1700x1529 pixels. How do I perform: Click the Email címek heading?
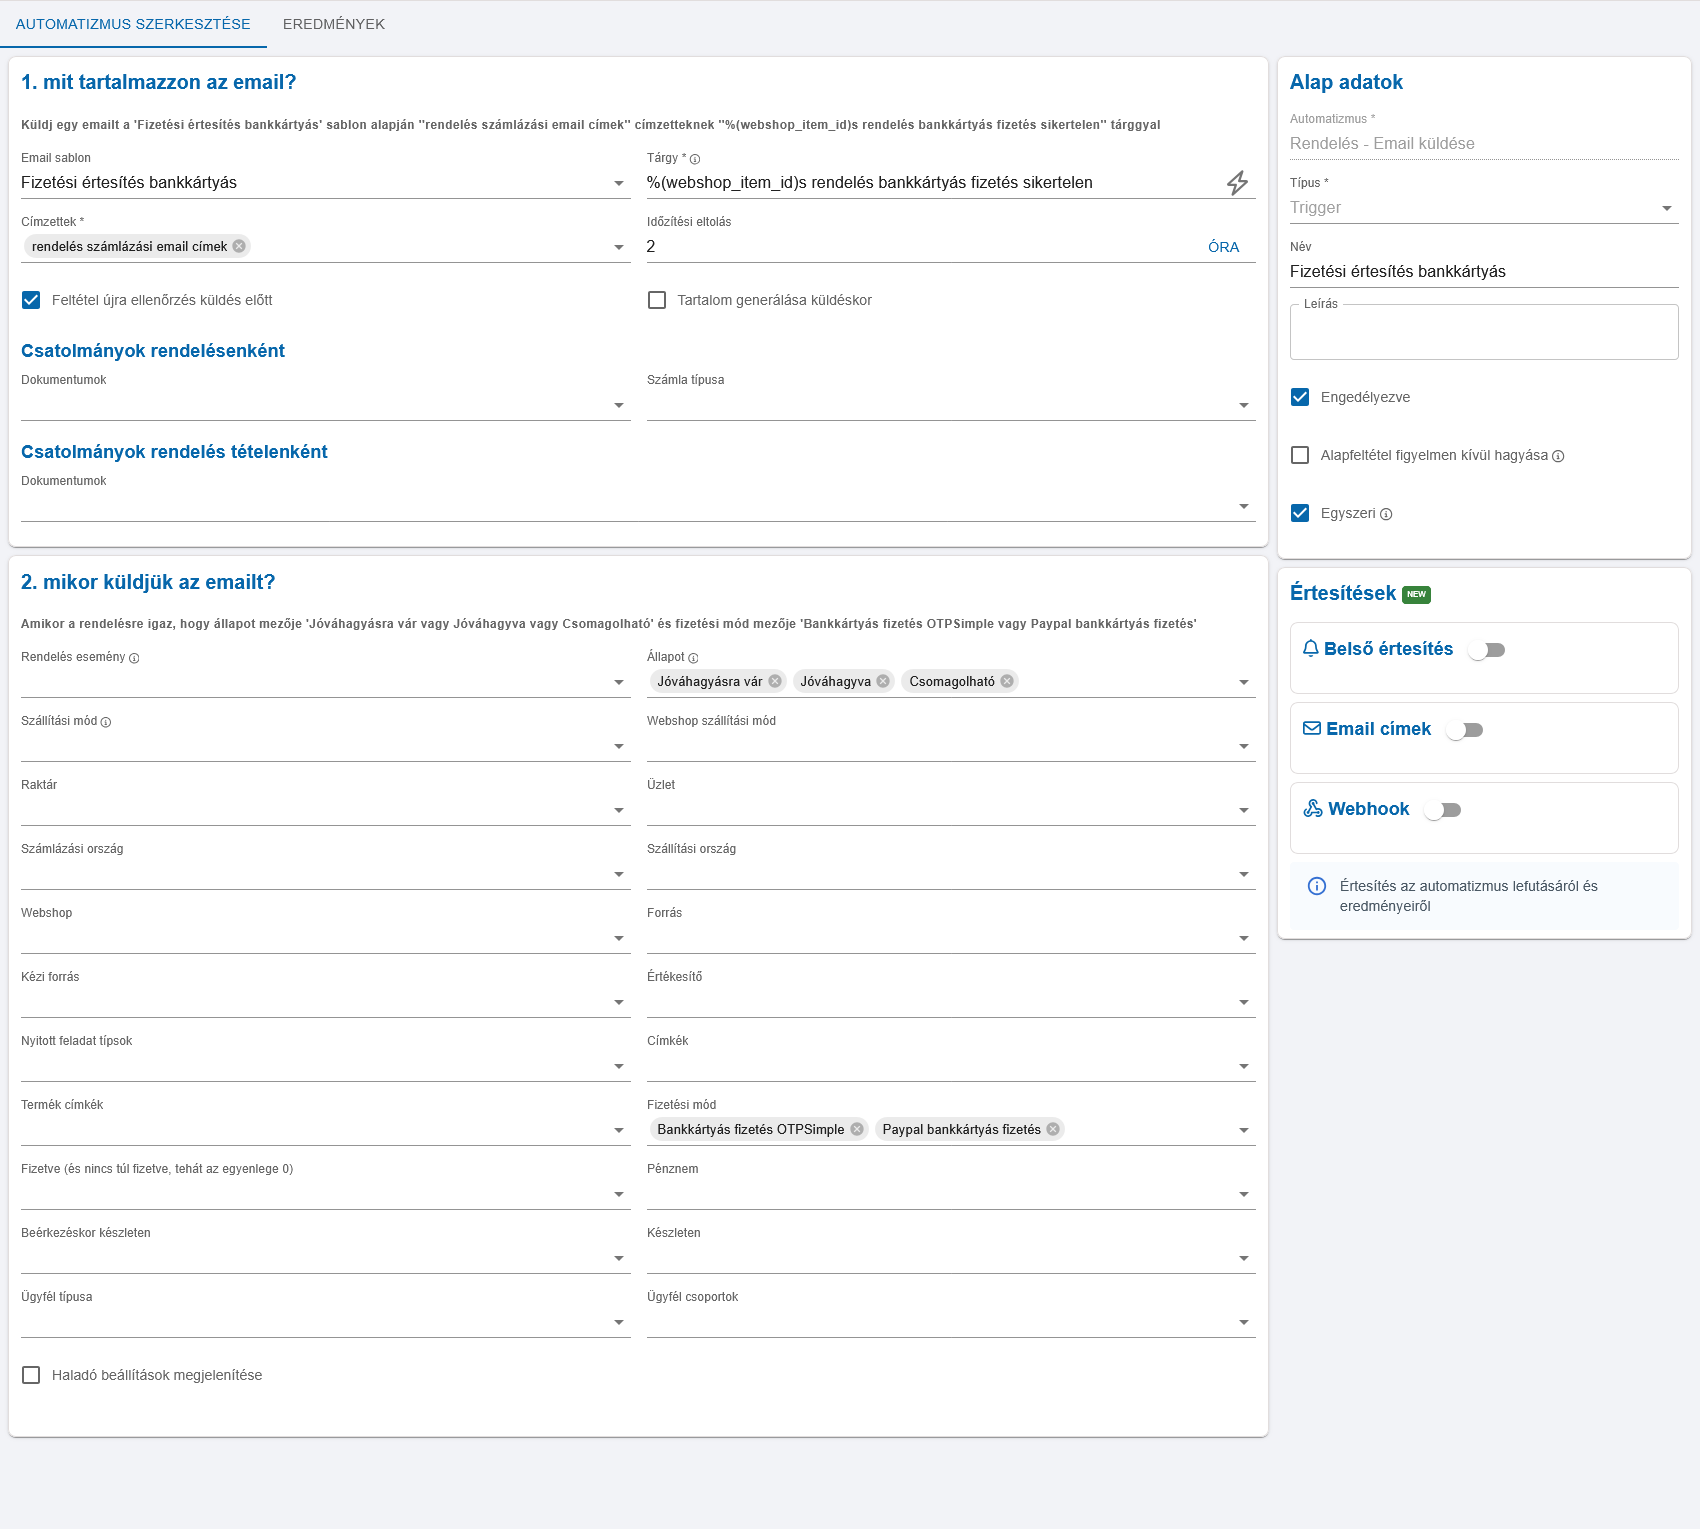coord(1378,729)
